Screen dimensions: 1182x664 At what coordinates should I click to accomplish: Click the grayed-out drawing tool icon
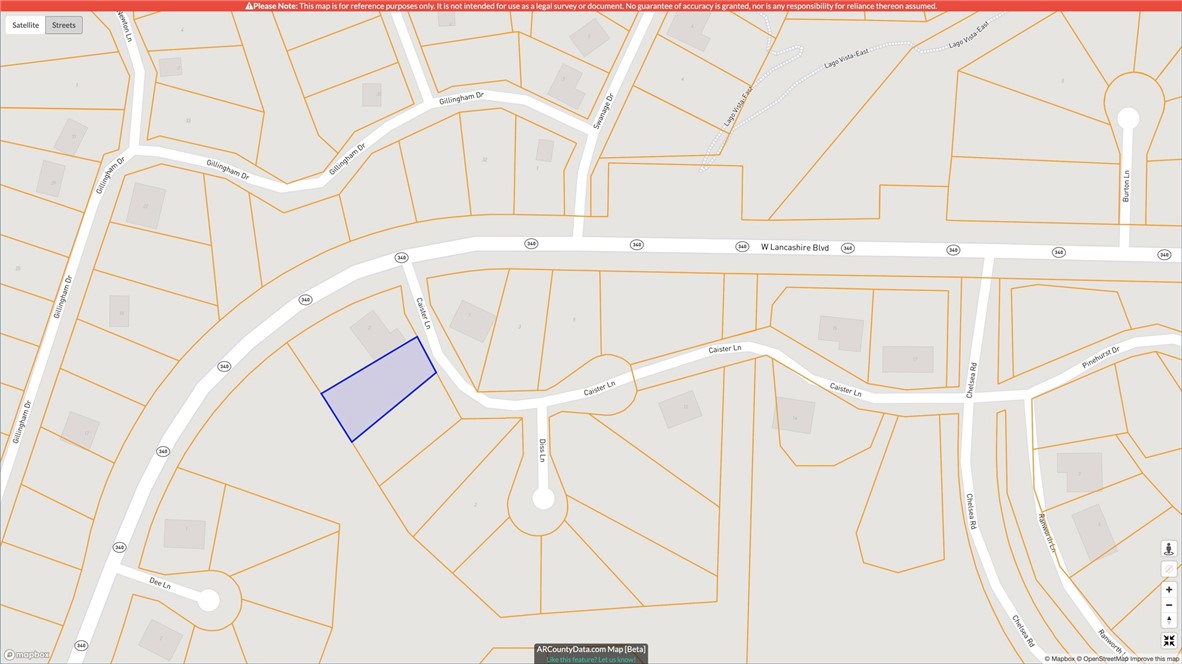(1168, 569)
